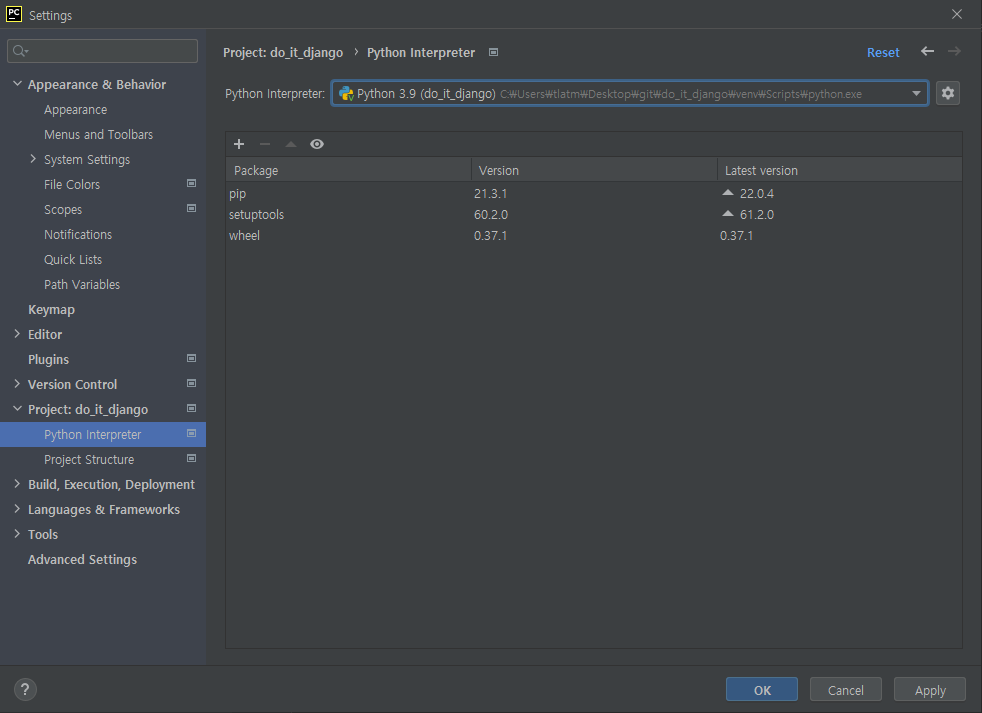The image size is (982, 713).
Task: Click project-level icon next to Scopes
Action: click(x=192, y=209)
